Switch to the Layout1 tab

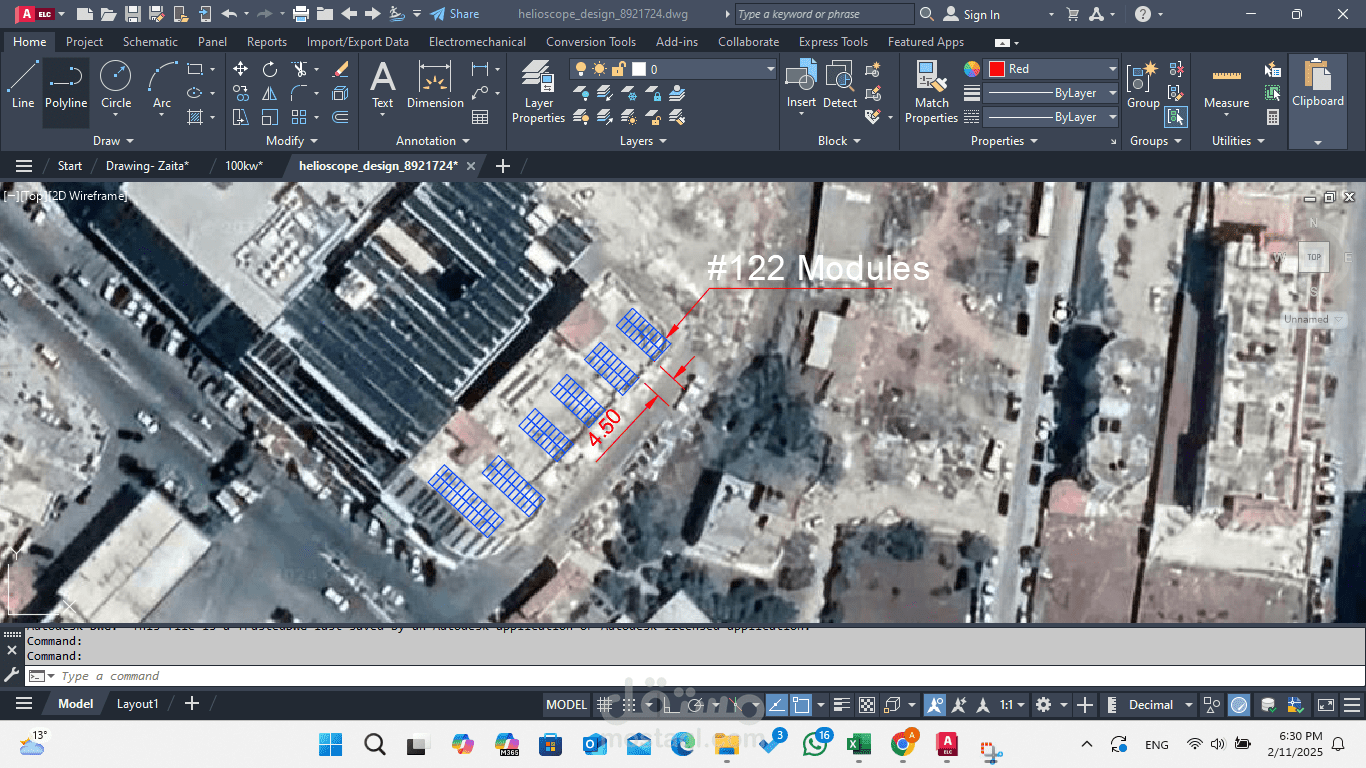(x=138, y=704)
